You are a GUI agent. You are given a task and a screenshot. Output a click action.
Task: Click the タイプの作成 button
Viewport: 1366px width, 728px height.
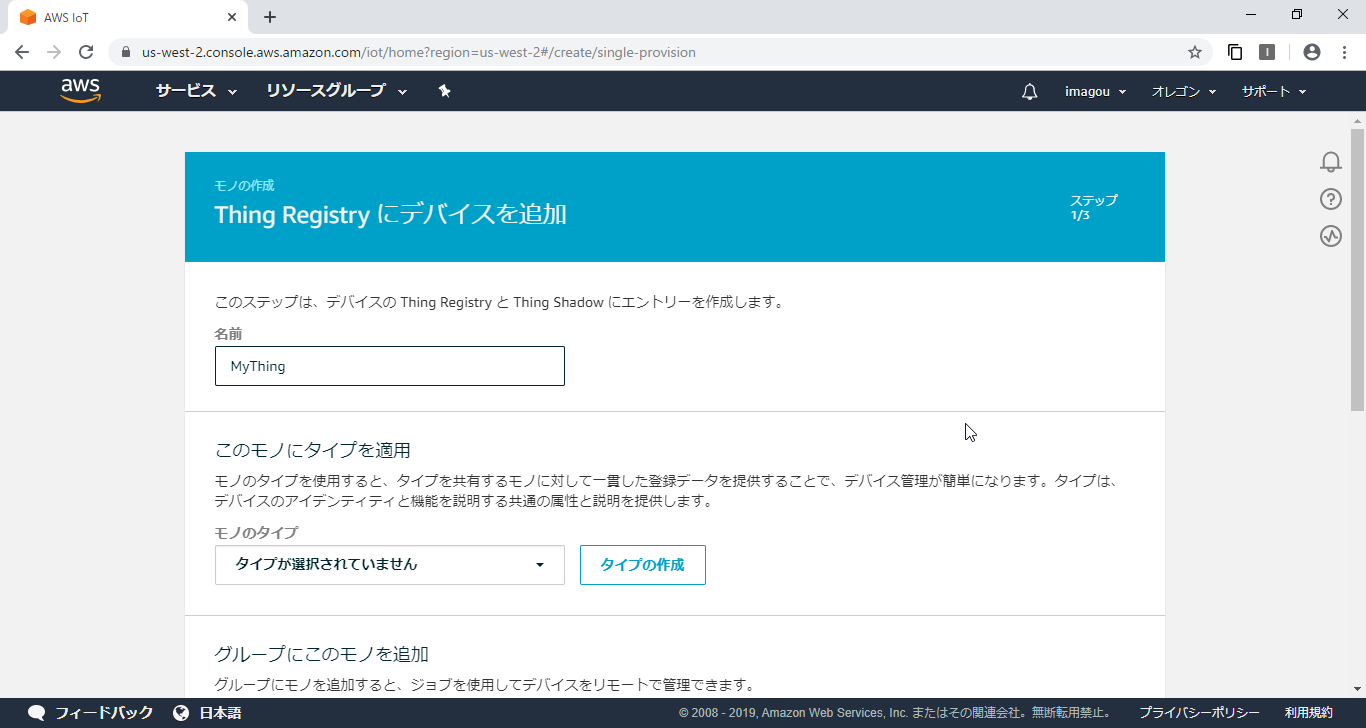tap(642, 565)
